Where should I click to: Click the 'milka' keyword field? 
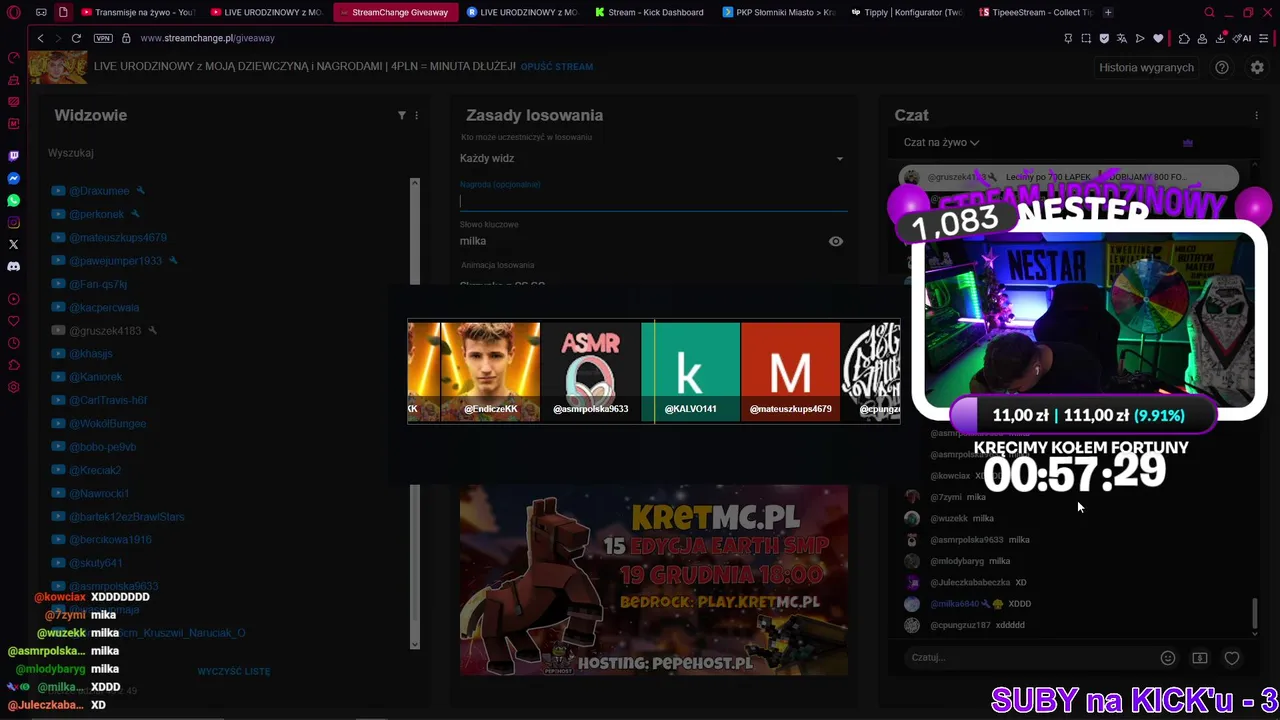pyautogui.click(x=640, y=241)
